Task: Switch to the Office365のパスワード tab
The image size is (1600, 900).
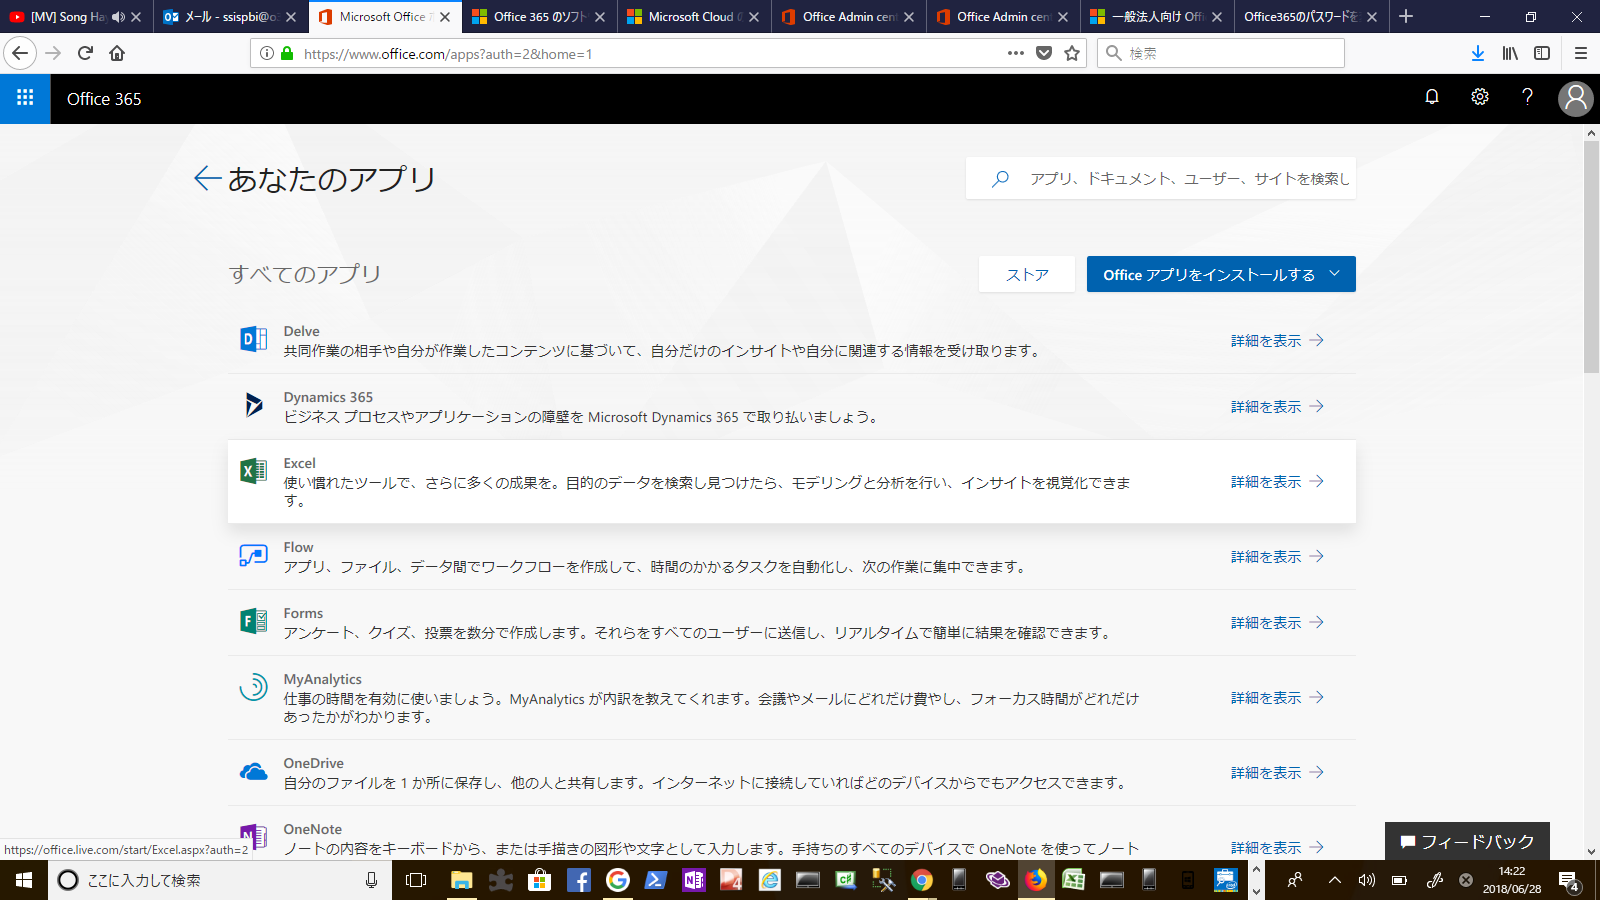Action: point(1310,17)
